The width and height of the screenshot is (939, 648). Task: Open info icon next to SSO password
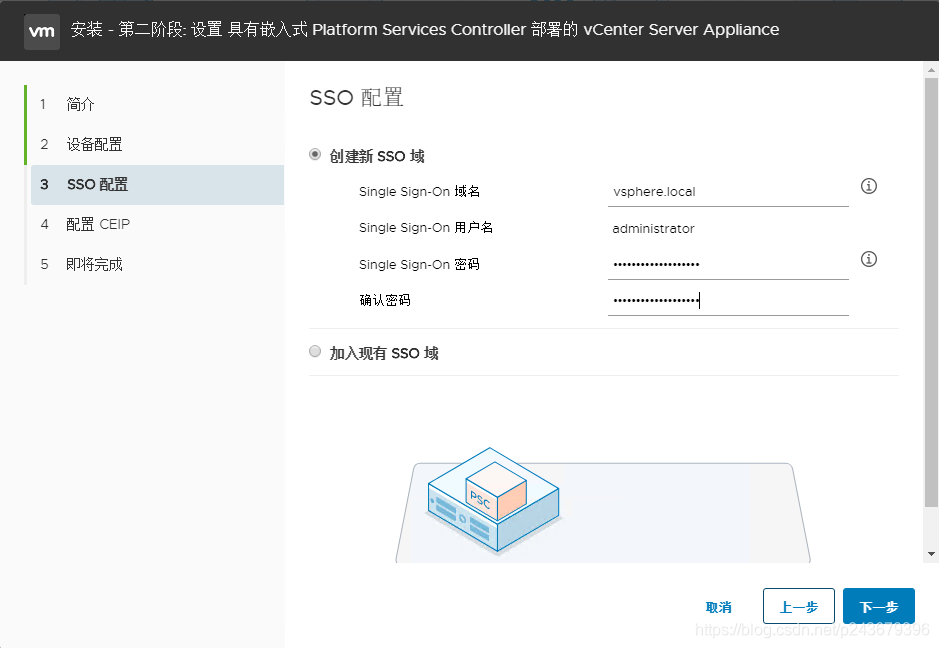(868, 259)
